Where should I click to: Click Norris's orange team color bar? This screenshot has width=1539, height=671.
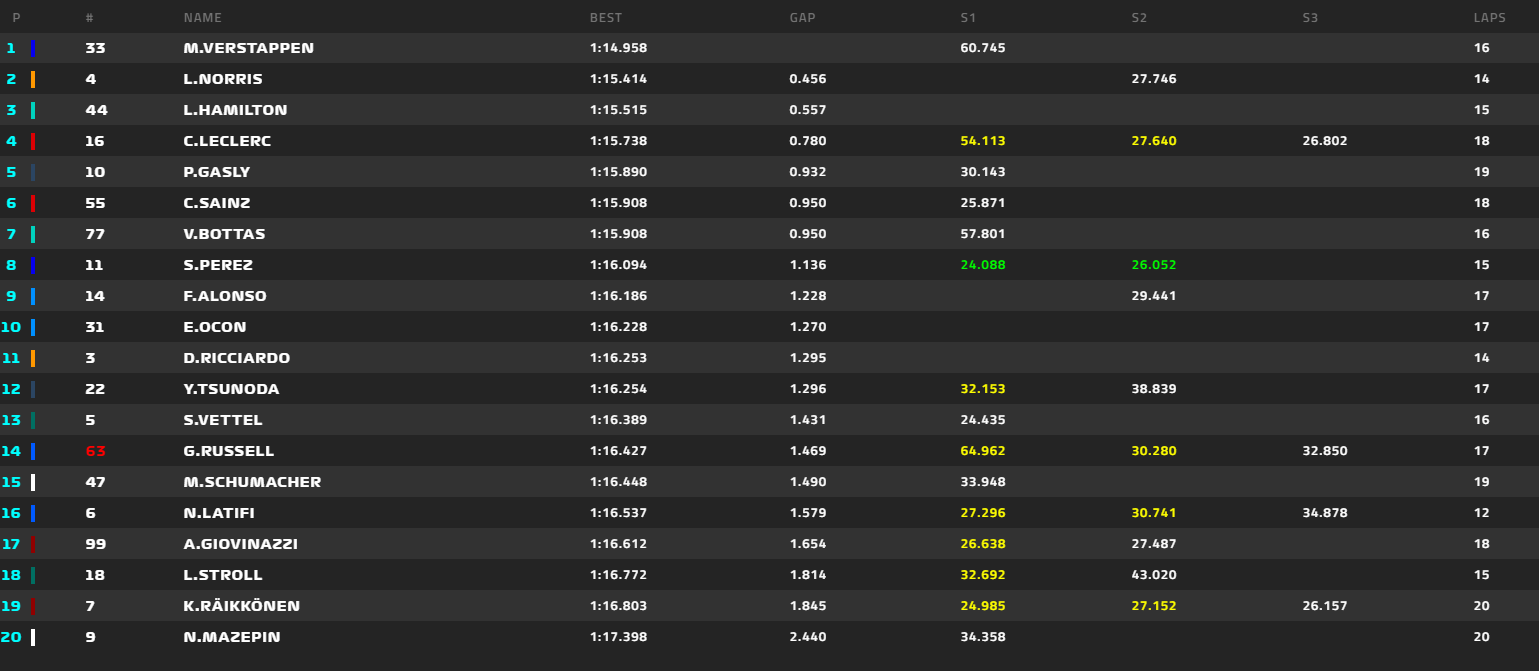[33, 79]
